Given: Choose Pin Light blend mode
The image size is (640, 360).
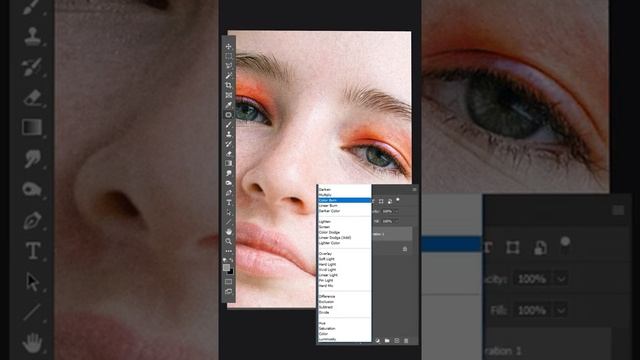Looking at the screenshot, I should pyautogui.click(x=326, y=280).
